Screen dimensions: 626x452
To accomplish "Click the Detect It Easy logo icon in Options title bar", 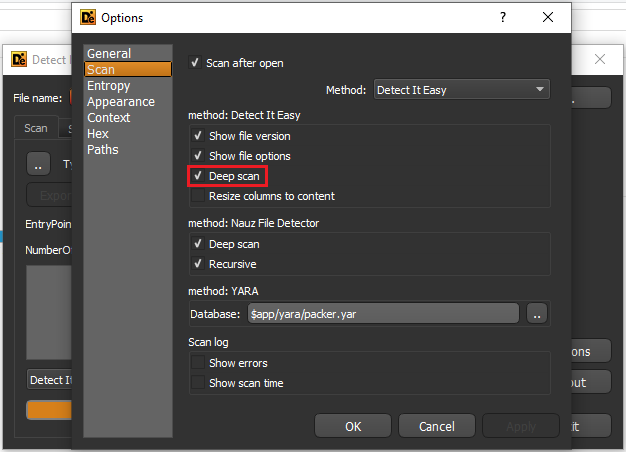I will [87, 17].
